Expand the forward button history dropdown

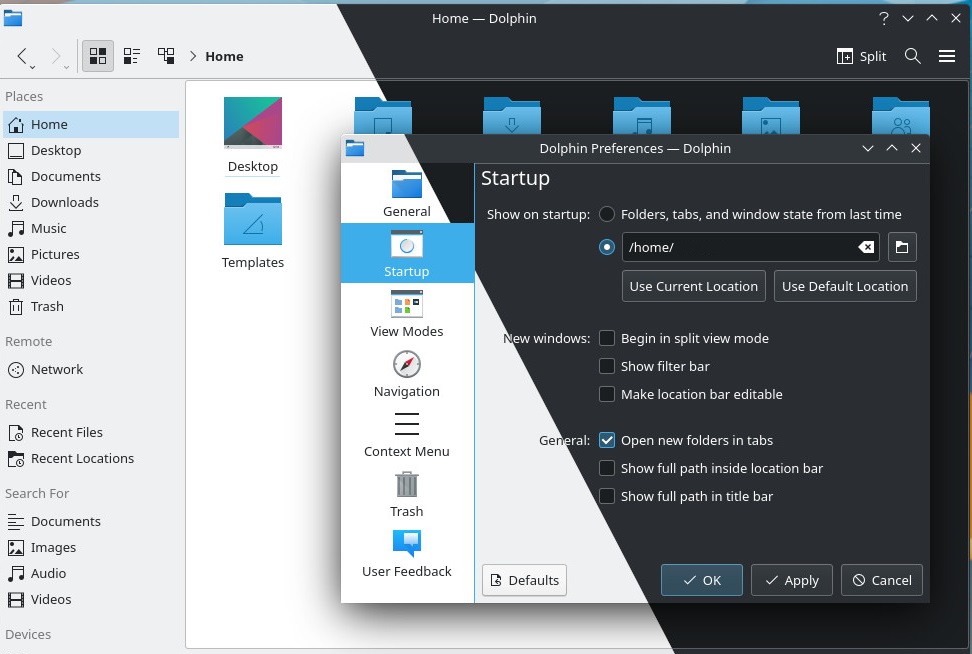tap(66, 66)
